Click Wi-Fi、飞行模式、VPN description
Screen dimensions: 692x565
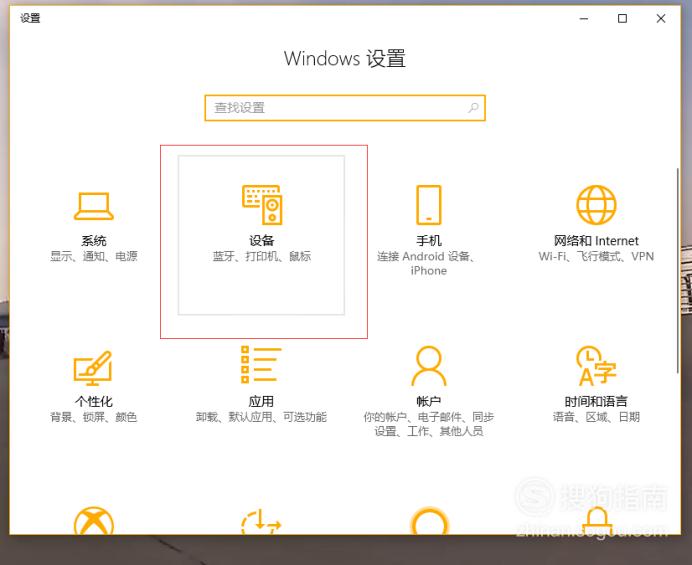pyautogui.click(x=596, y=256)
